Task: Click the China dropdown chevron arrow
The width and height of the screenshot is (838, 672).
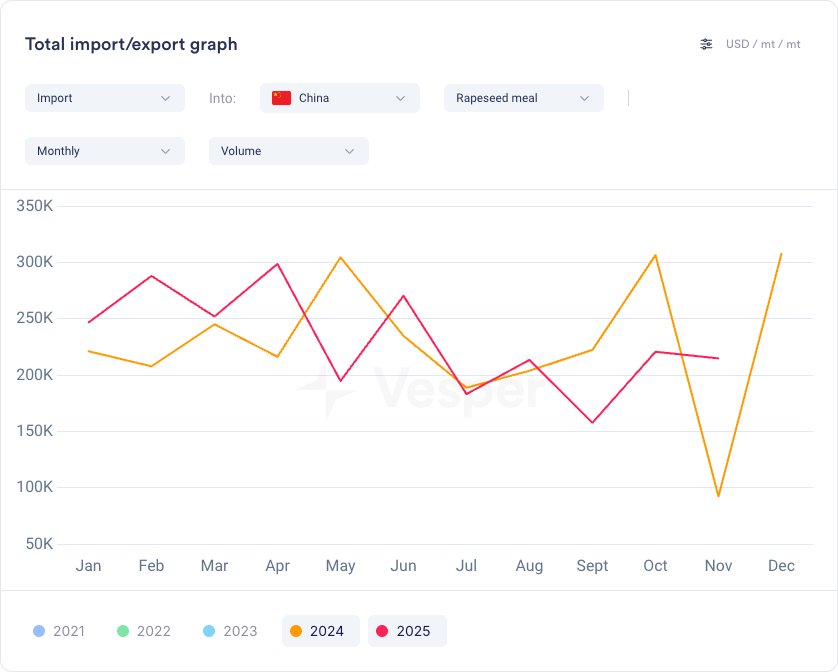Action: tap(401, 98)
